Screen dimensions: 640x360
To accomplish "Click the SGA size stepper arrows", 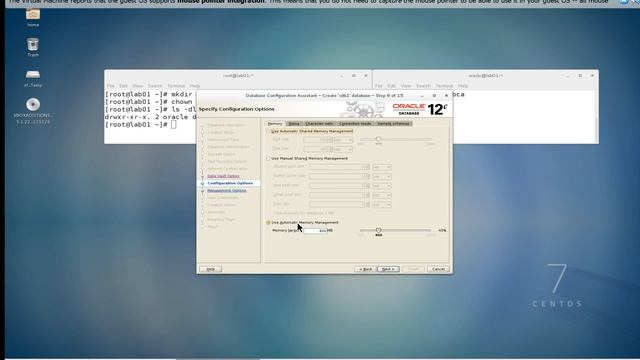I will (331, 140).
